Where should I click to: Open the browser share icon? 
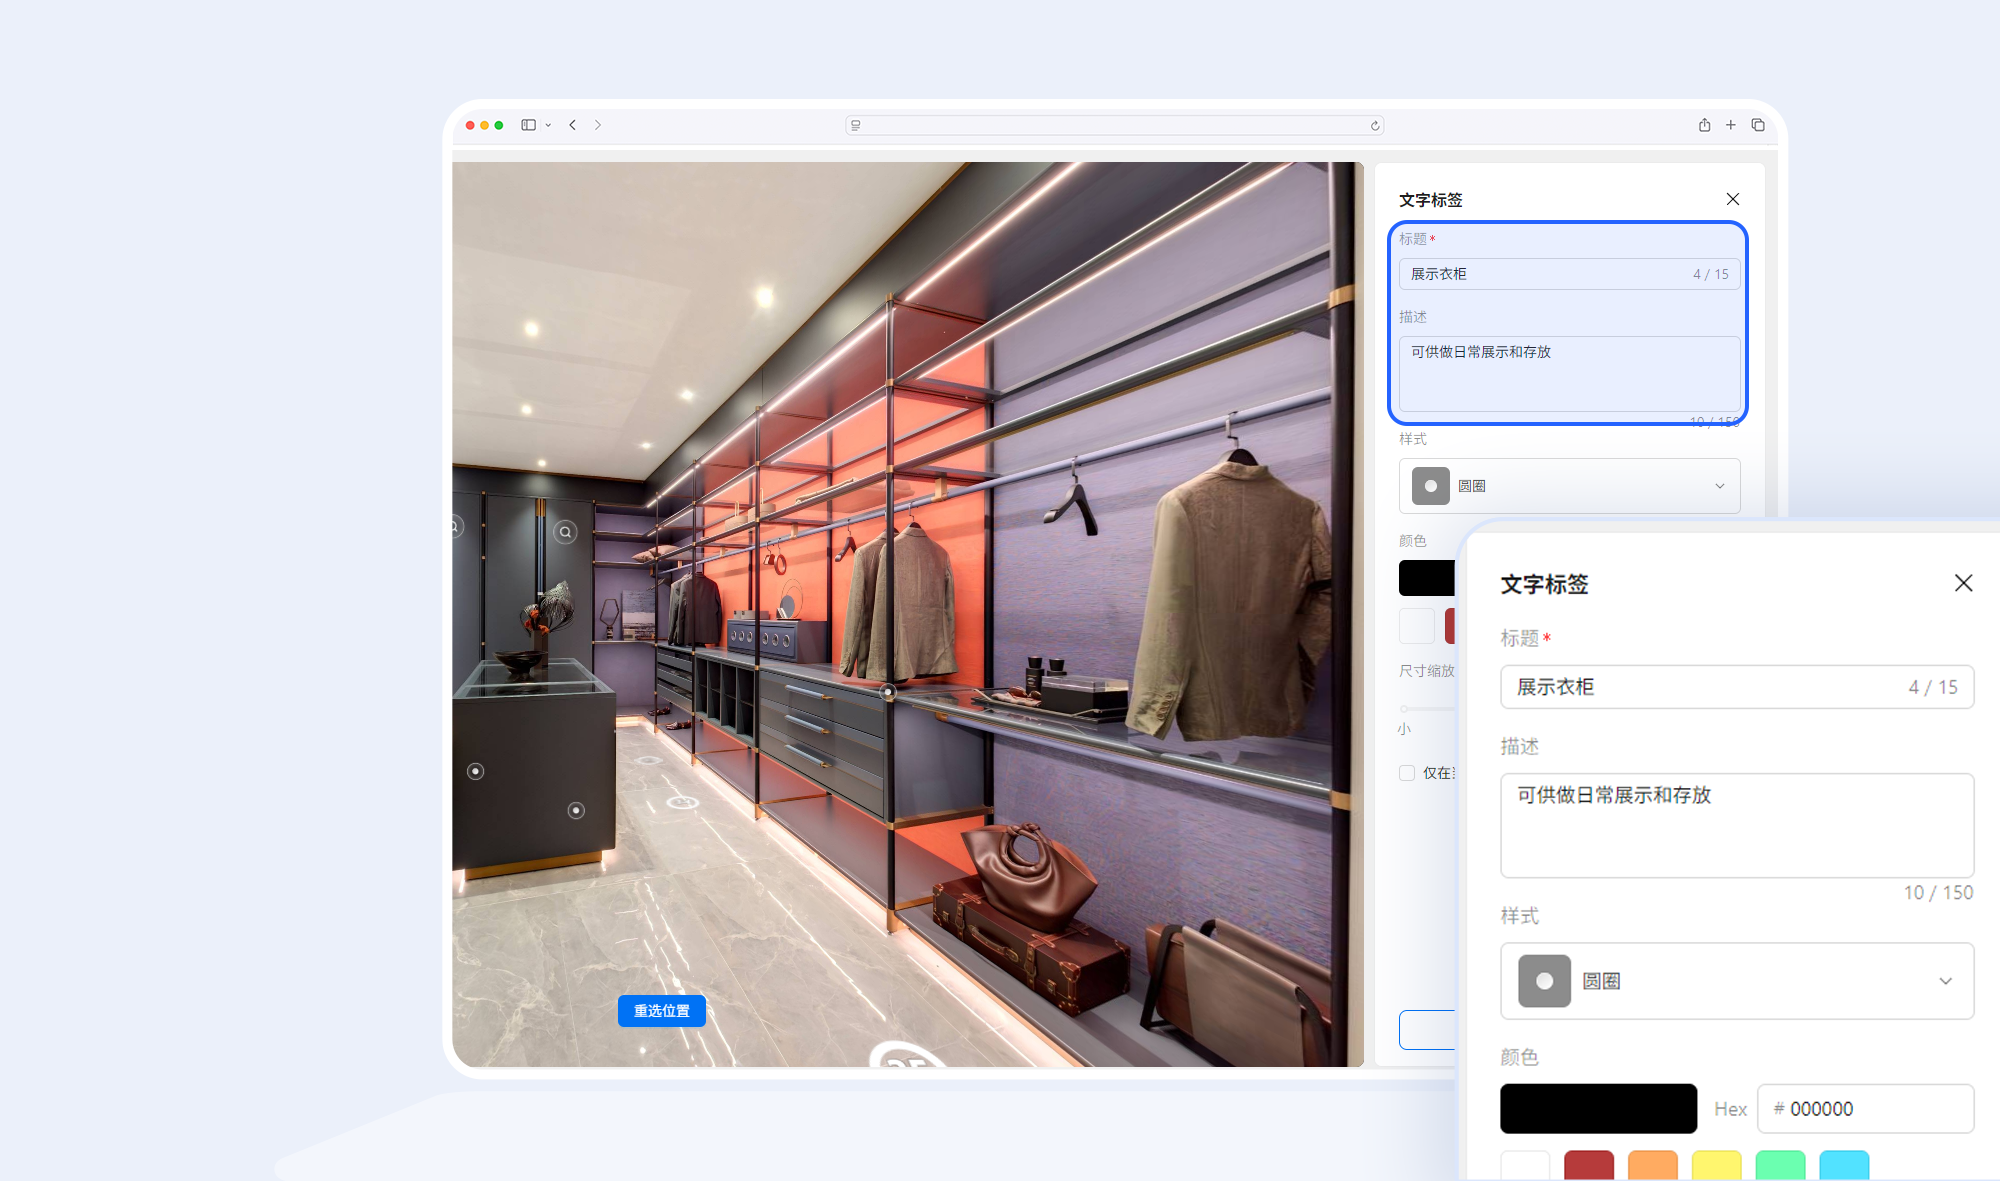(1704, 125)
